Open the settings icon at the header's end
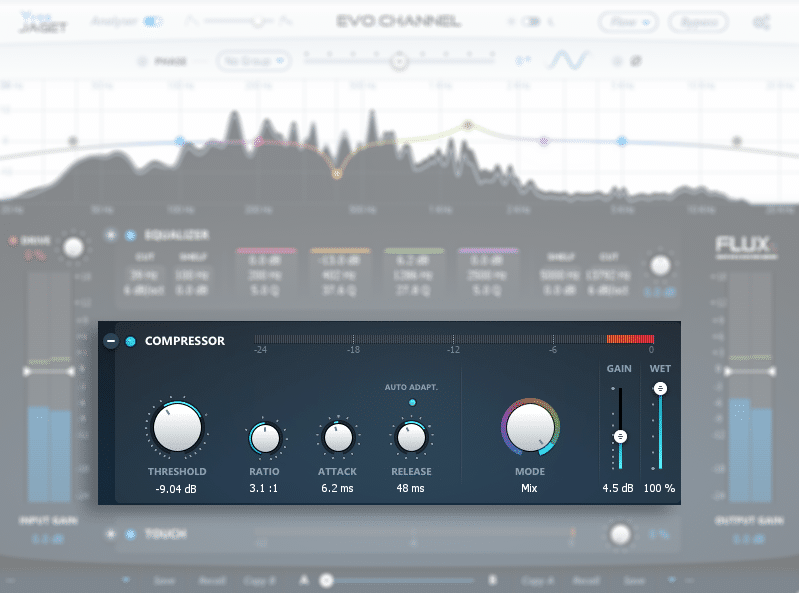This screenshot has height=593, width=799. pyautogui.click(x=761, y=22)
